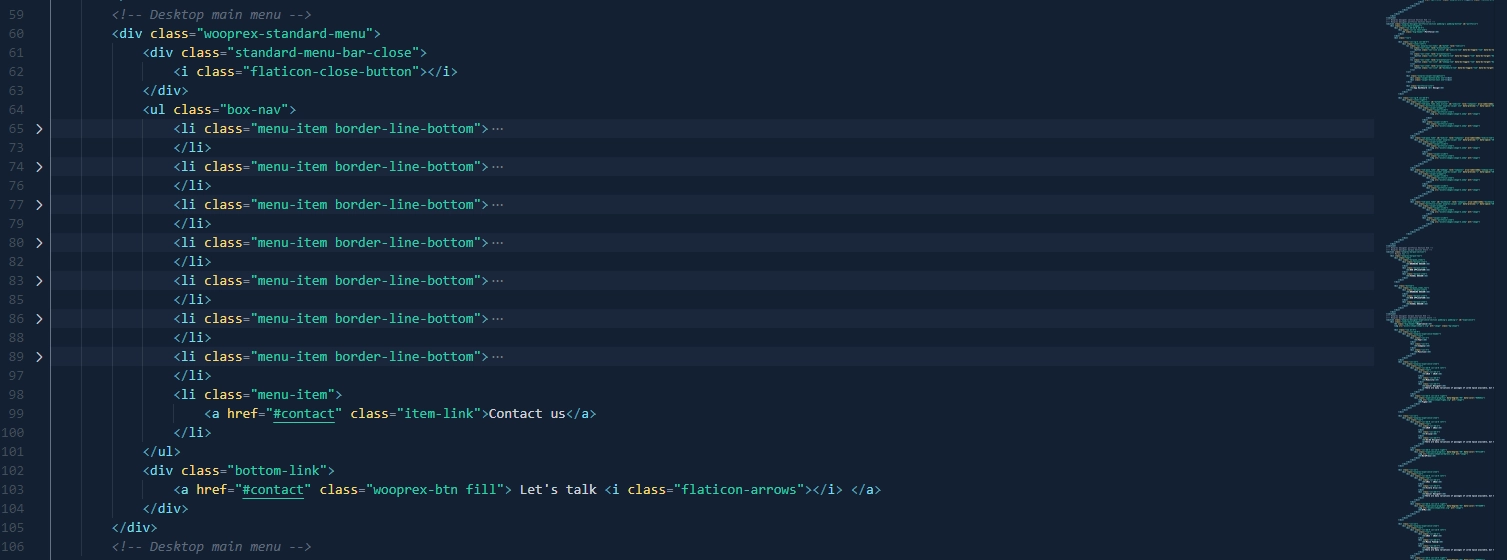Expand the folded block at line 74
This screenshot has height=560, width=1507.
point(39,167)
